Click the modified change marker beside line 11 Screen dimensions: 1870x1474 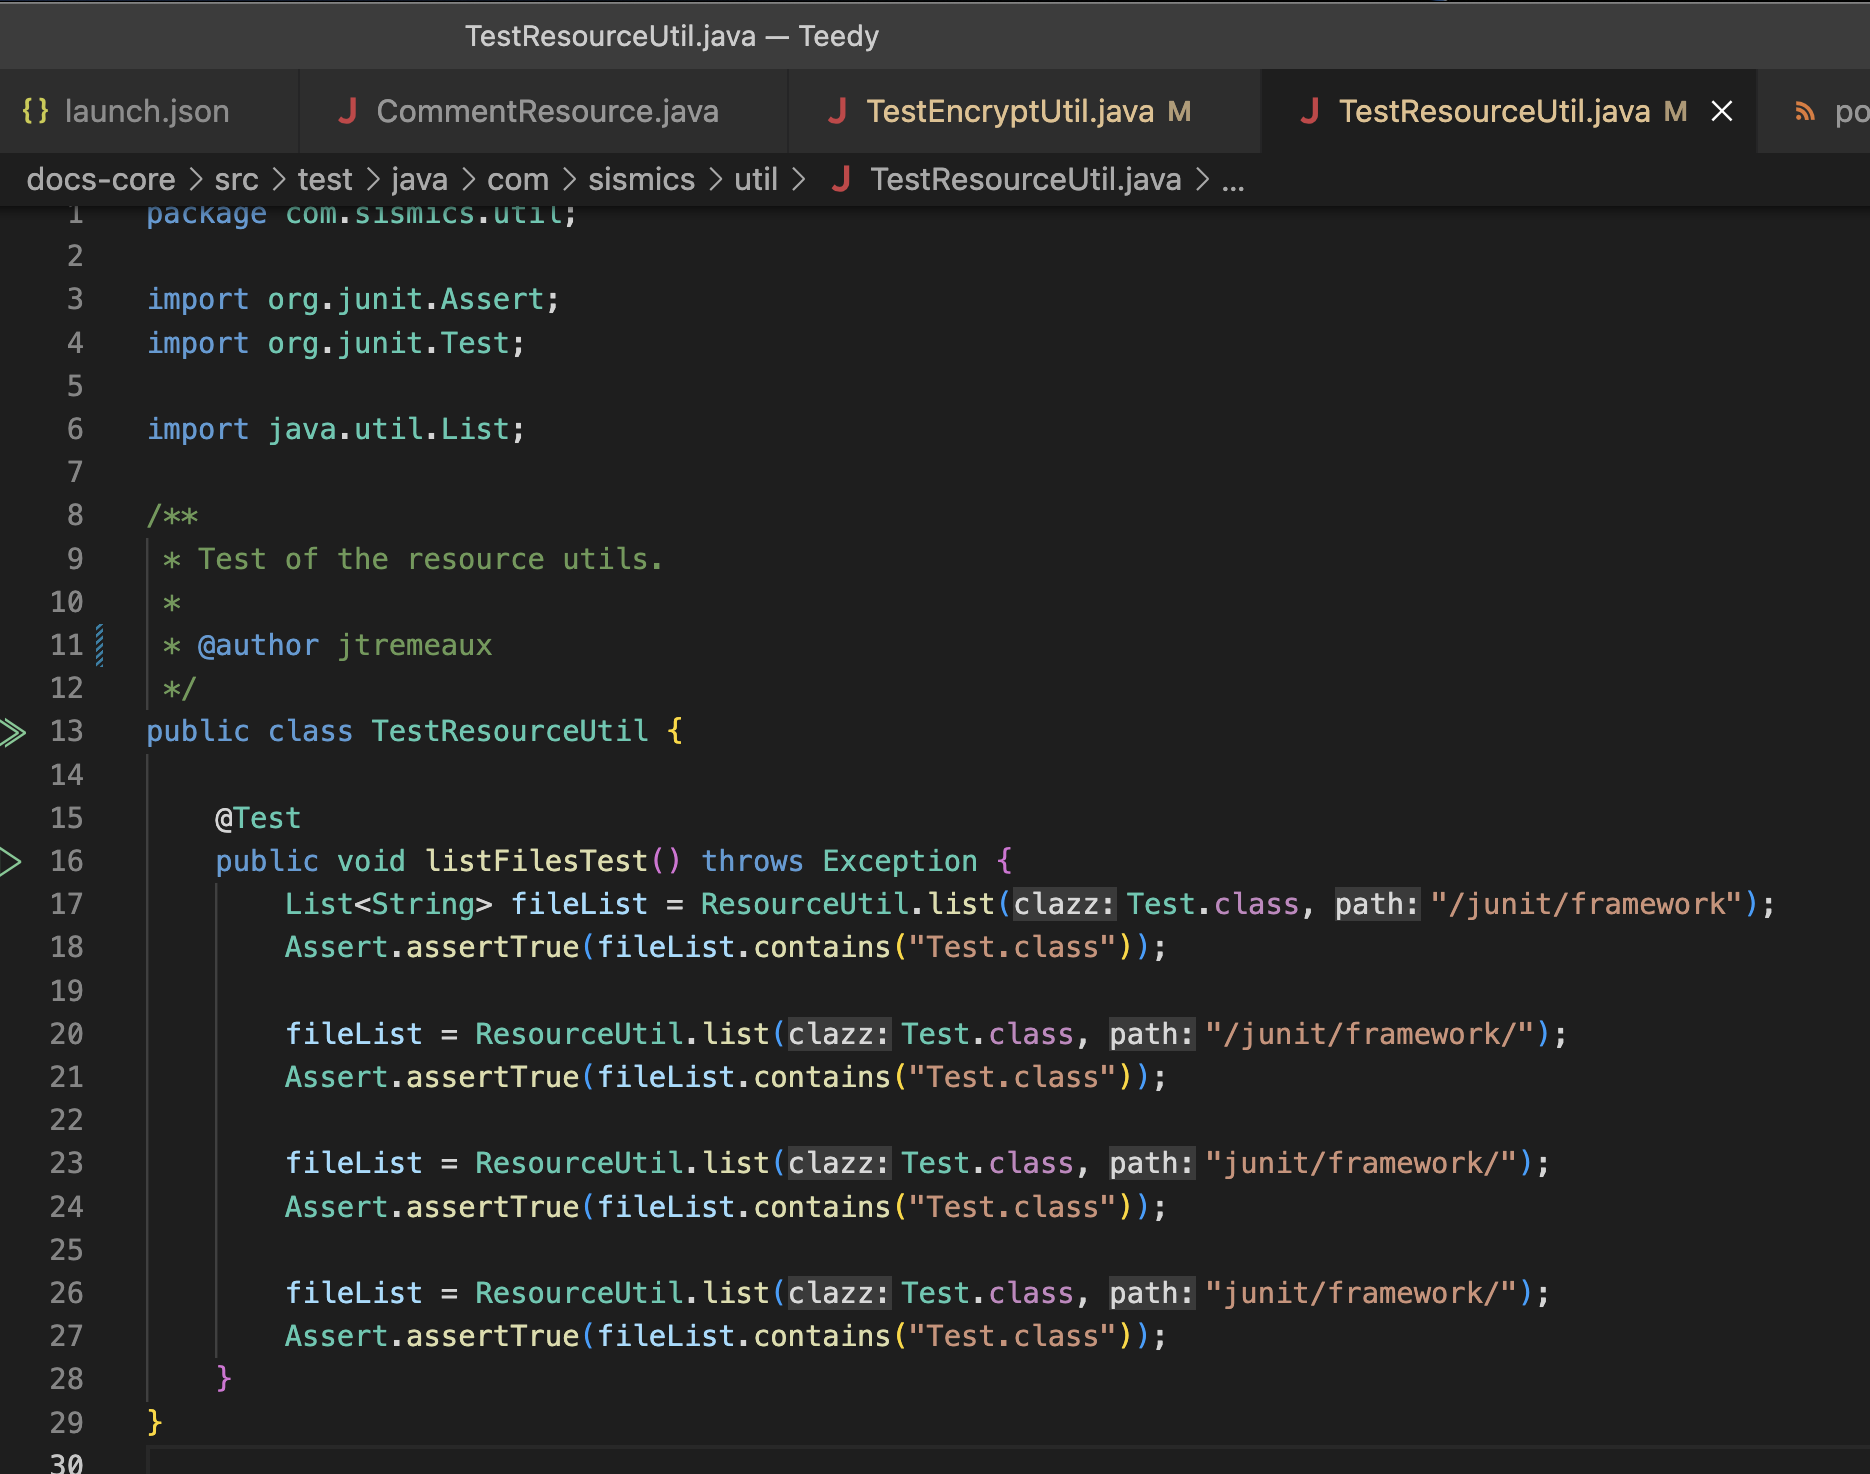click(x=100, y=645)
